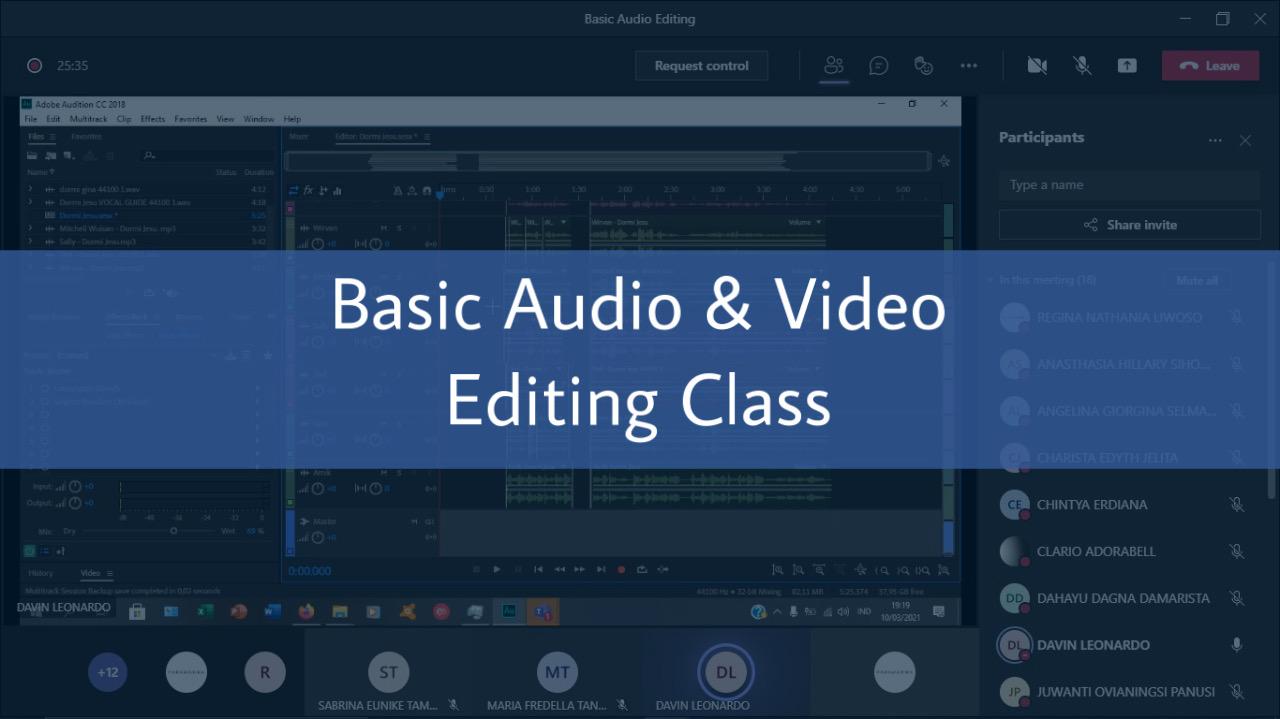
Task: Open the Effects menu in Audition
Action: tap(153, 119)
